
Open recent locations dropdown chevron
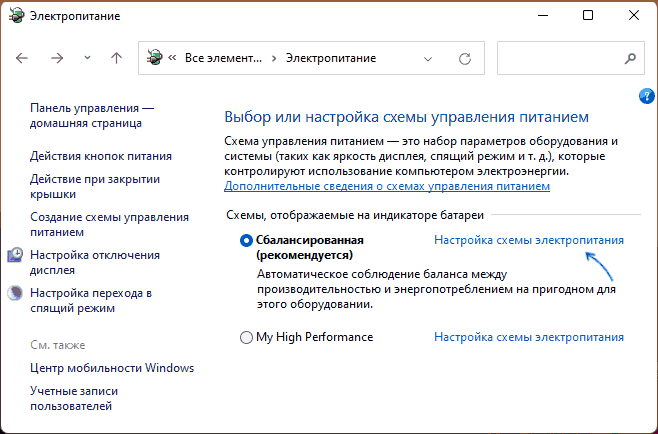[87, 58]
